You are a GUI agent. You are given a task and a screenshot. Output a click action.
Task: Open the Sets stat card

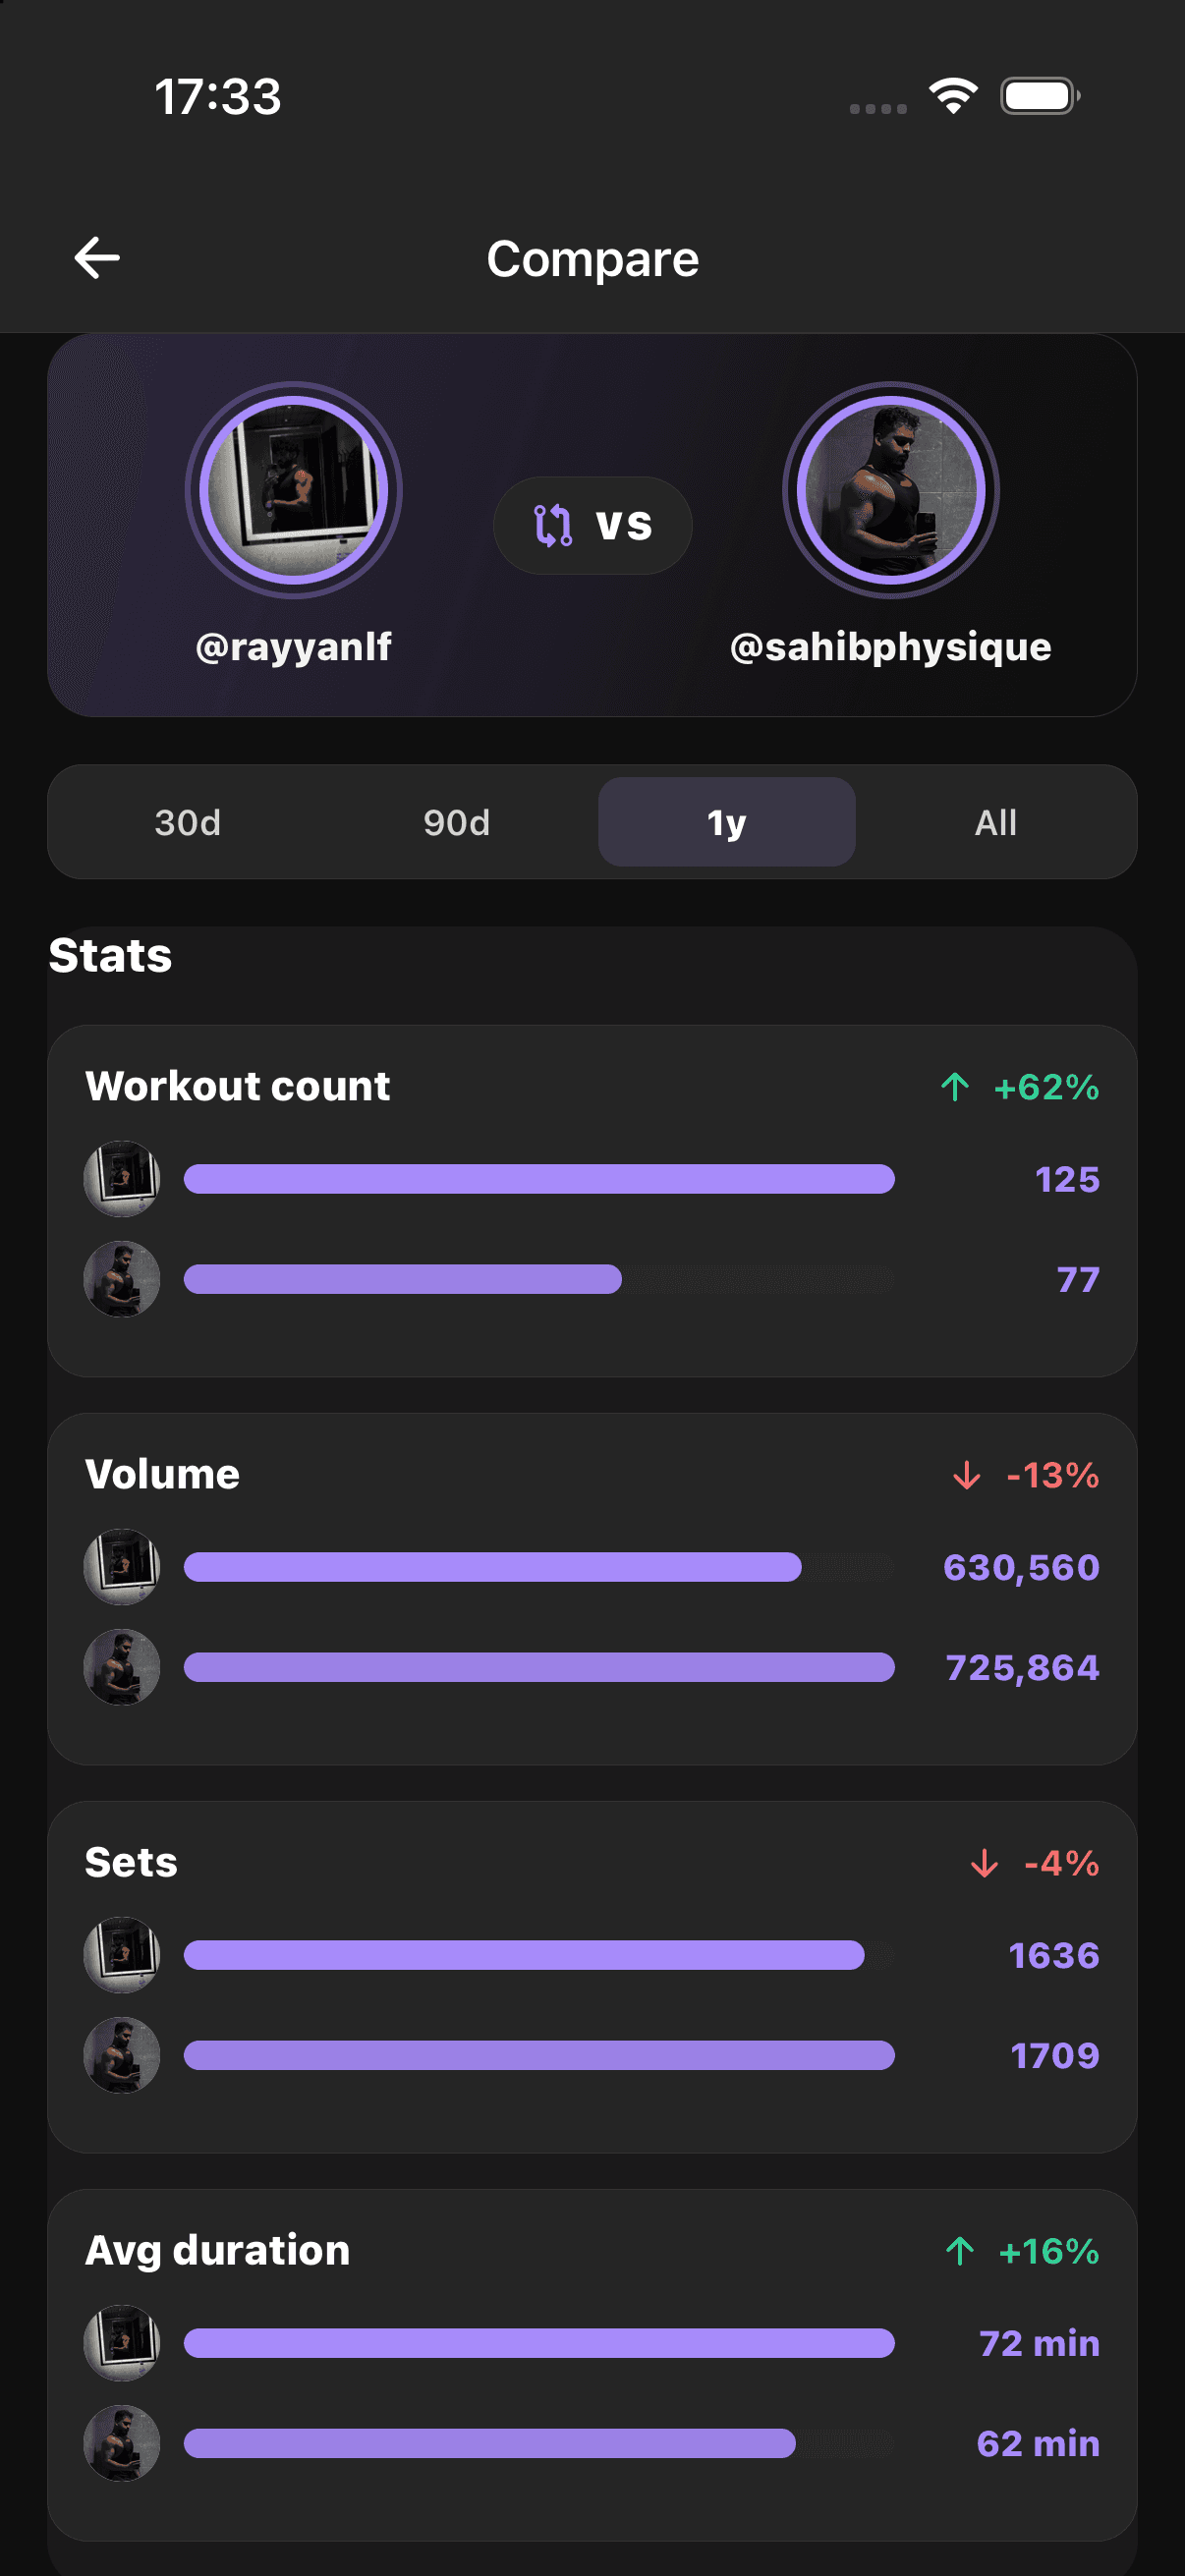[x=592, y=1977]
